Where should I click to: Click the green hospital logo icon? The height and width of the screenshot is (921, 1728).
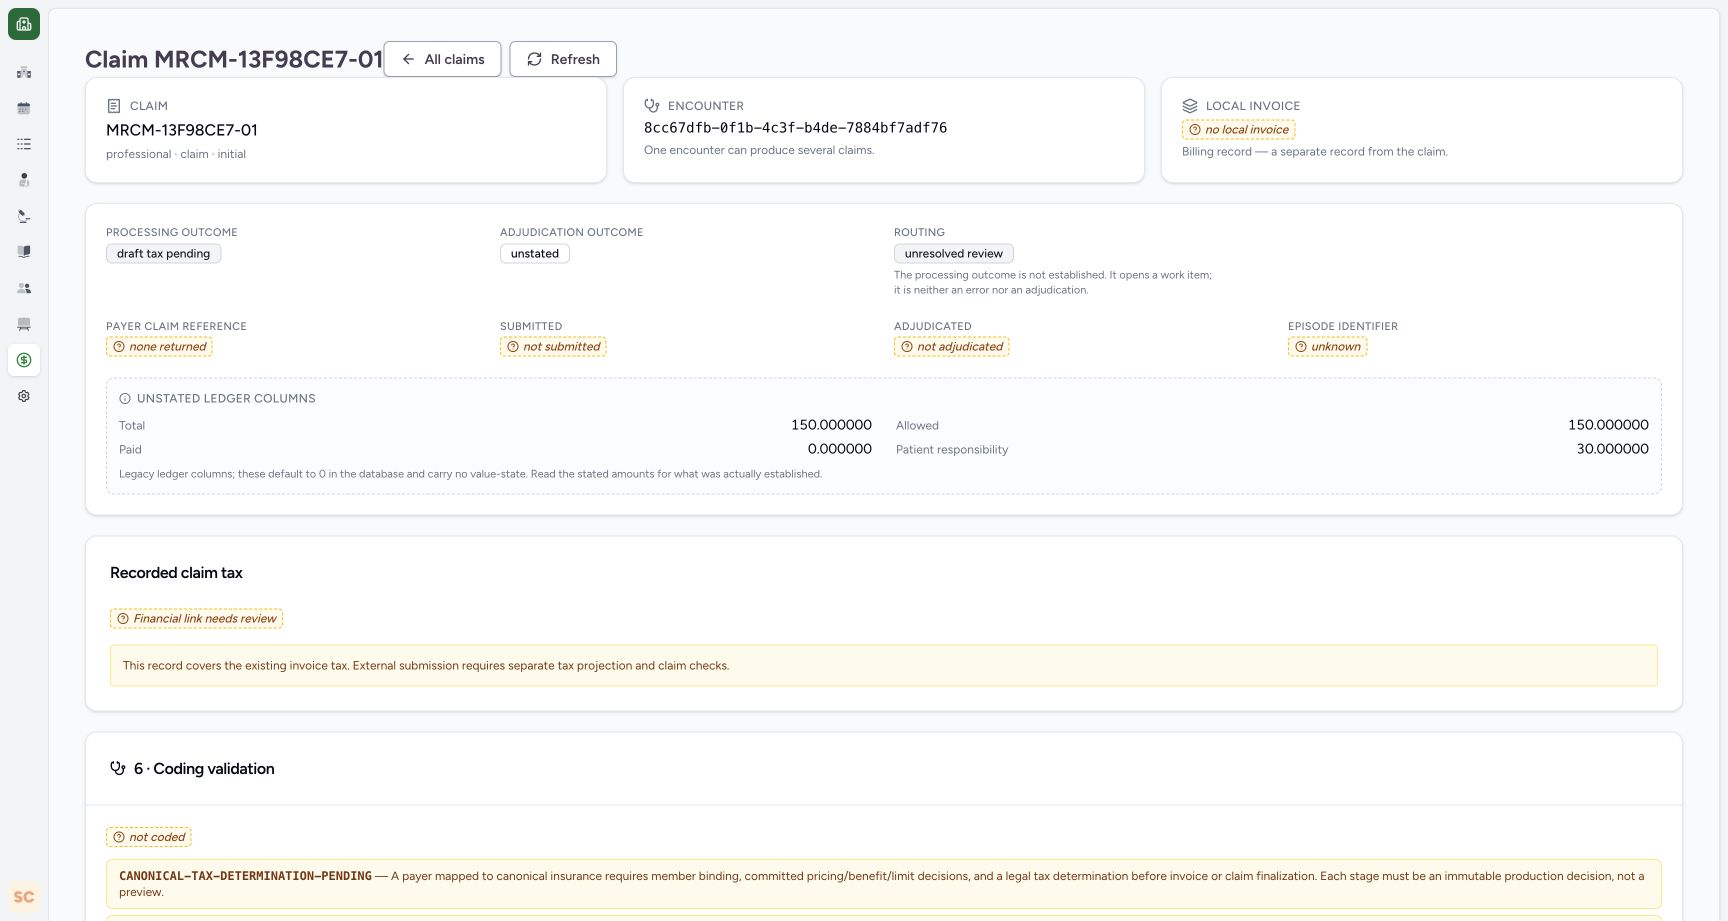click(24, 24)
